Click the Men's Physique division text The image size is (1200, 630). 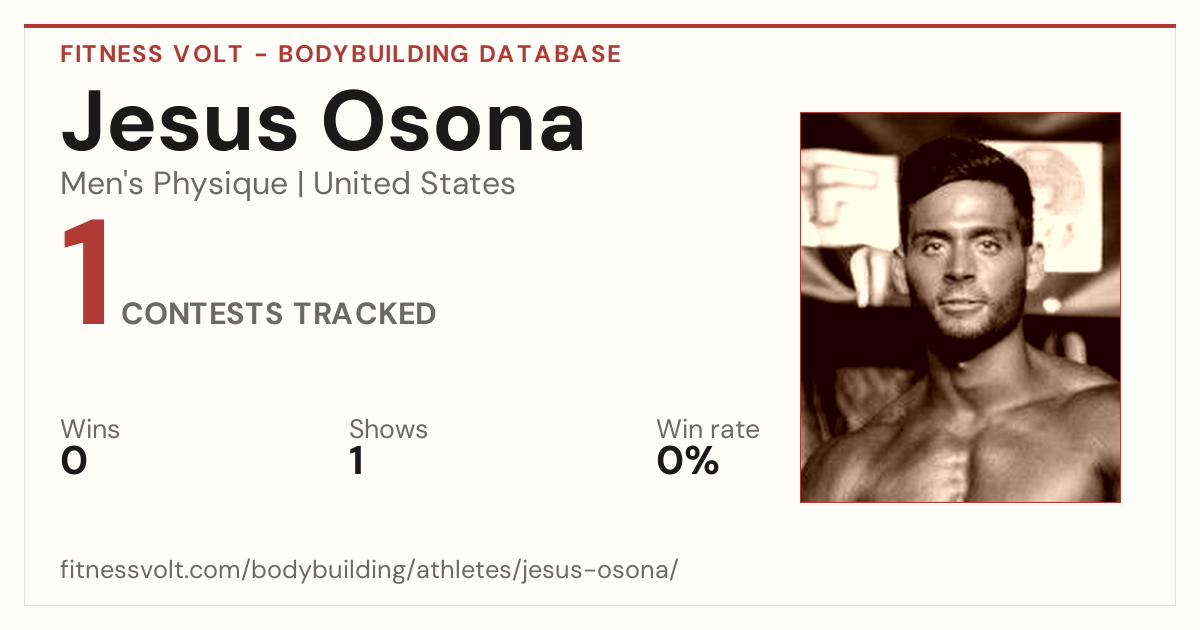[174, 185]
